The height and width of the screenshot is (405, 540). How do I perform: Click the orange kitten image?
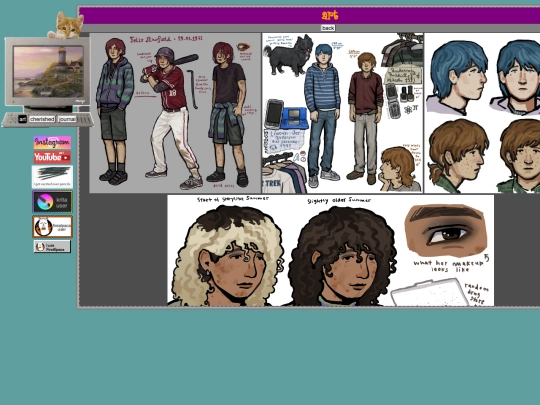click(66, 25)
